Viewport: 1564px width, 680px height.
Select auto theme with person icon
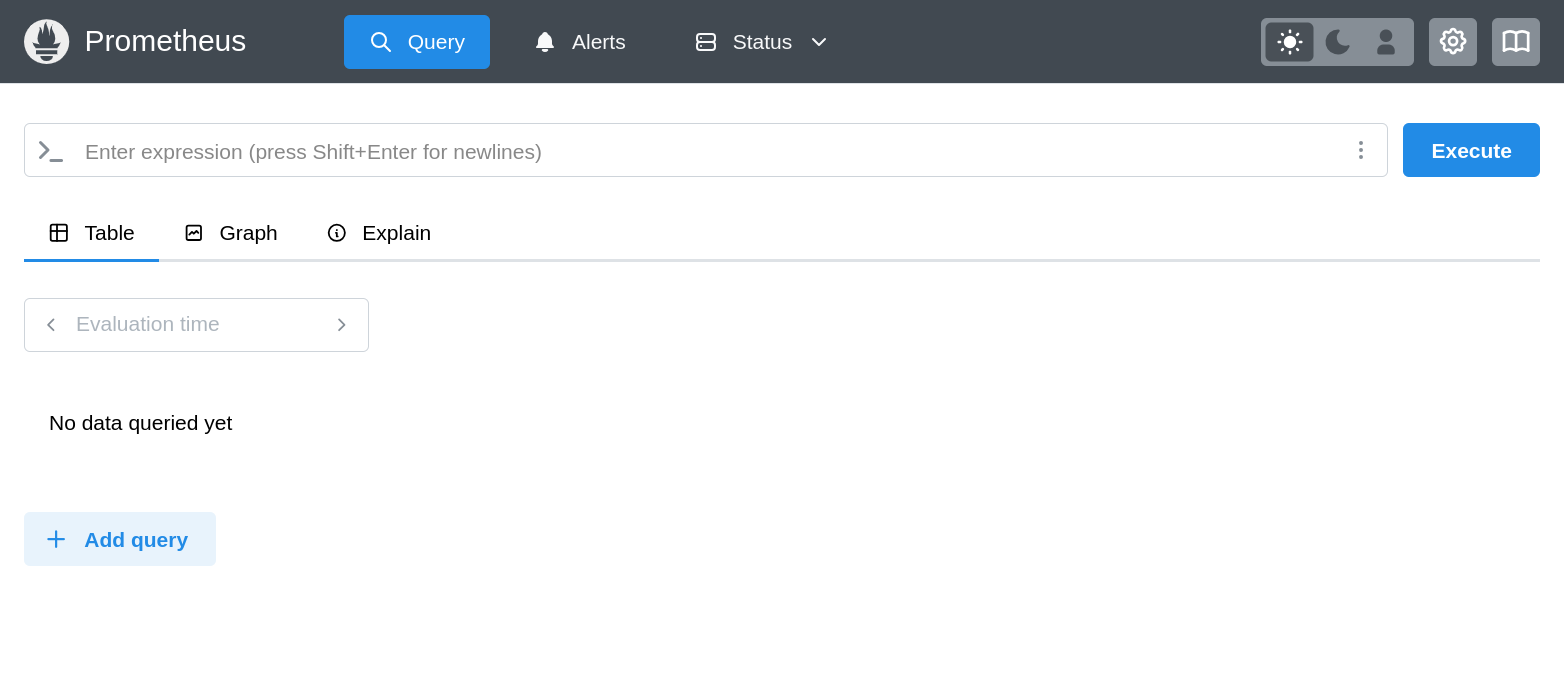pyautogui.click(x=1386, y=41)
